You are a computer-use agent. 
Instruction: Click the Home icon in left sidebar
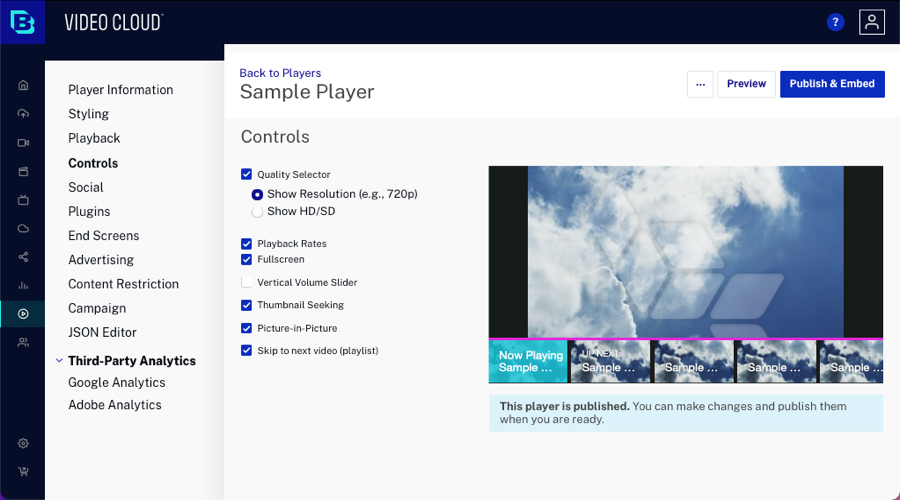point(23,85)
